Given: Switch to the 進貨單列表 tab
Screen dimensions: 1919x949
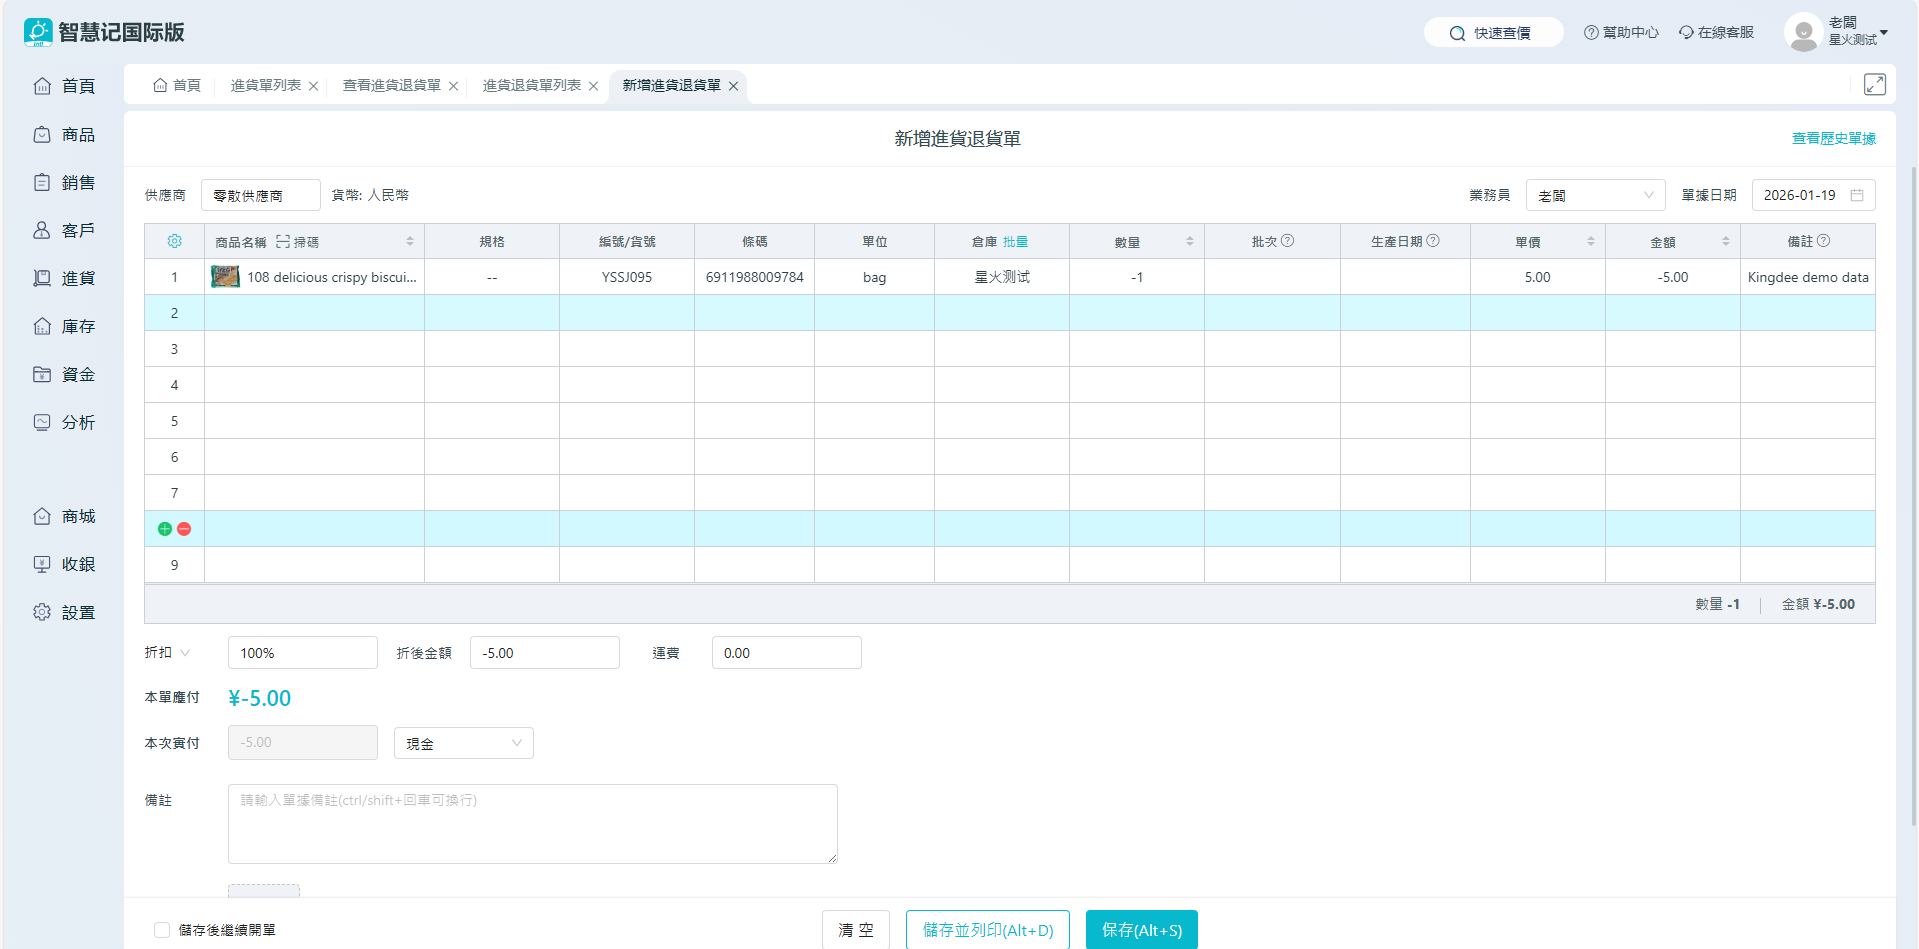Looking at the screenshot, I should click(265, 85).
